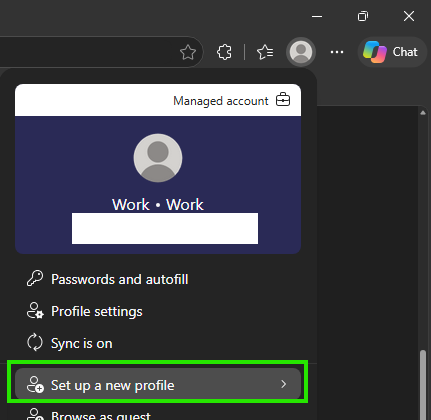Open Sync is on settings
The width and height of the screenshot is (431, 420).
coord(158,343)
